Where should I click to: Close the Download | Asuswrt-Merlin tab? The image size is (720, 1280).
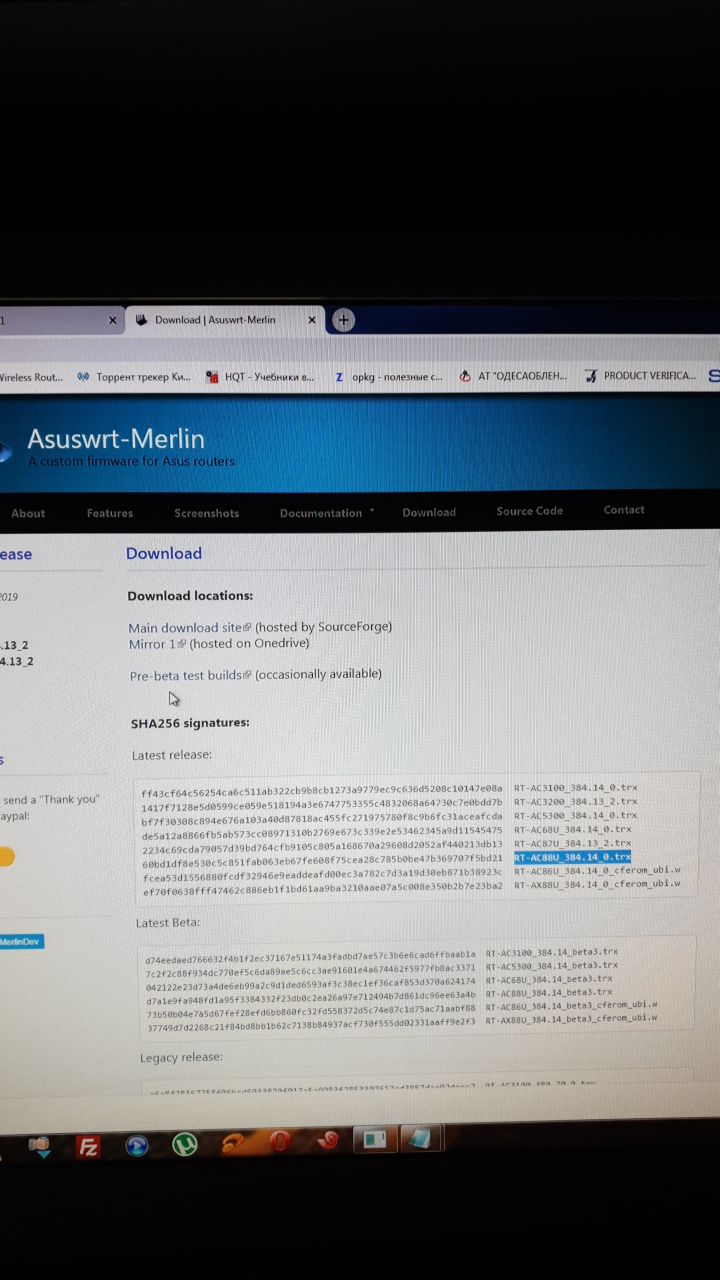(x=311, y=320)
